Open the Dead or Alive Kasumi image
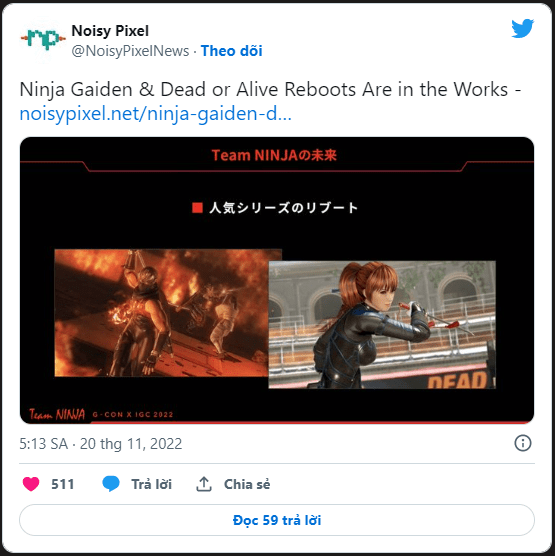This screenshot has height=556, width=555. [382, 324]
